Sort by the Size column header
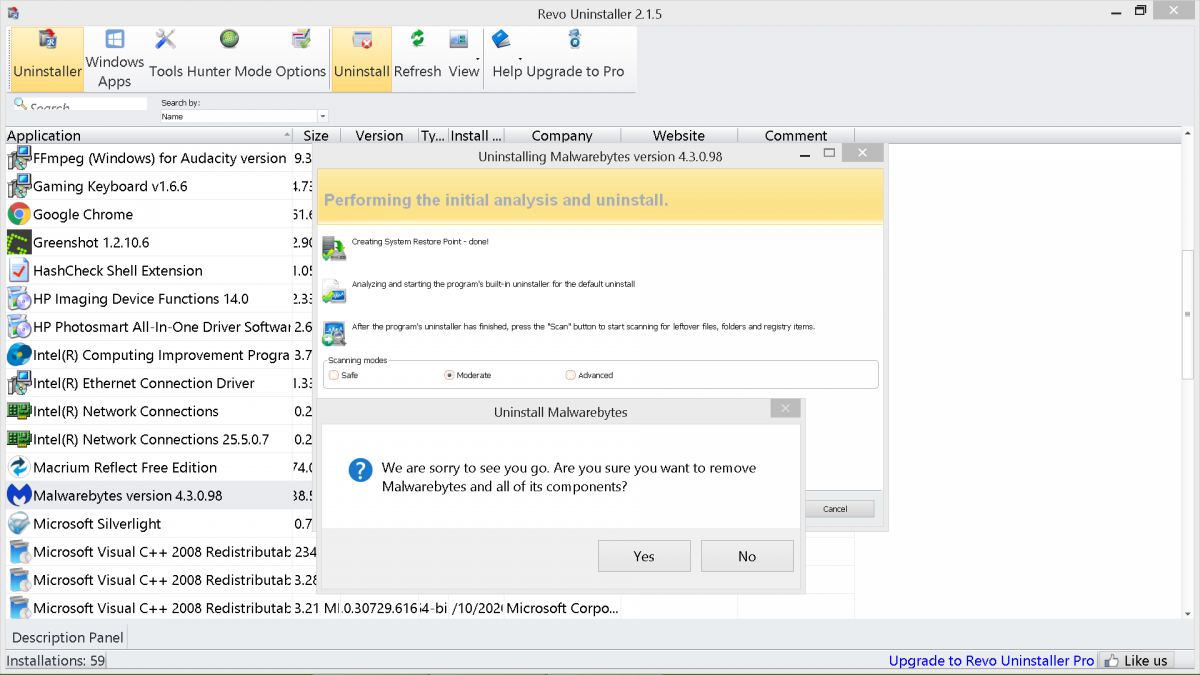The height and width of the screenshot is (675, 1200). pyautogui.click(x=316, y=136)
